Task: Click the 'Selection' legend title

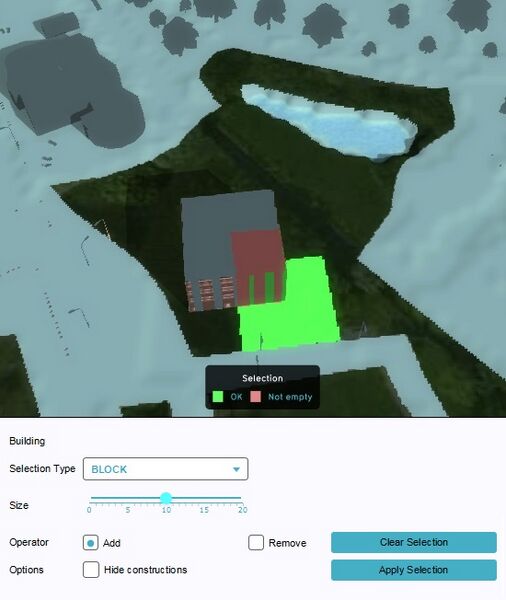Action: tap(263, 378)
